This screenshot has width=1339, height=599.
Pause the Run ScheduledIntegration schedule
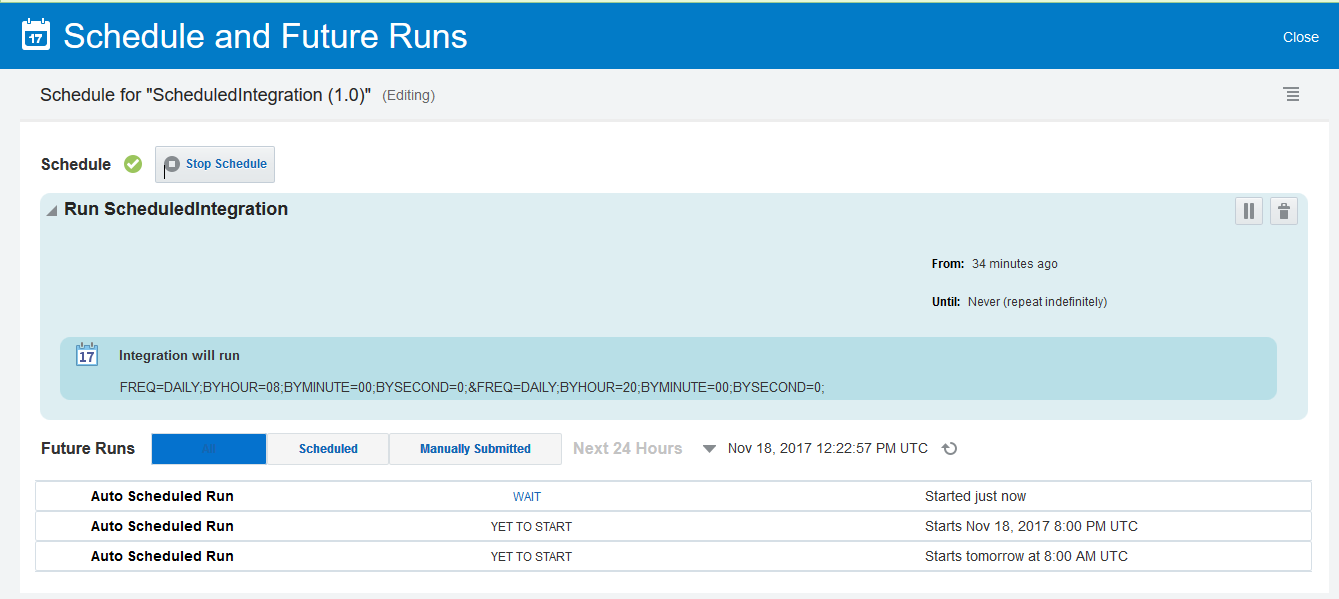coord(1248,211)
